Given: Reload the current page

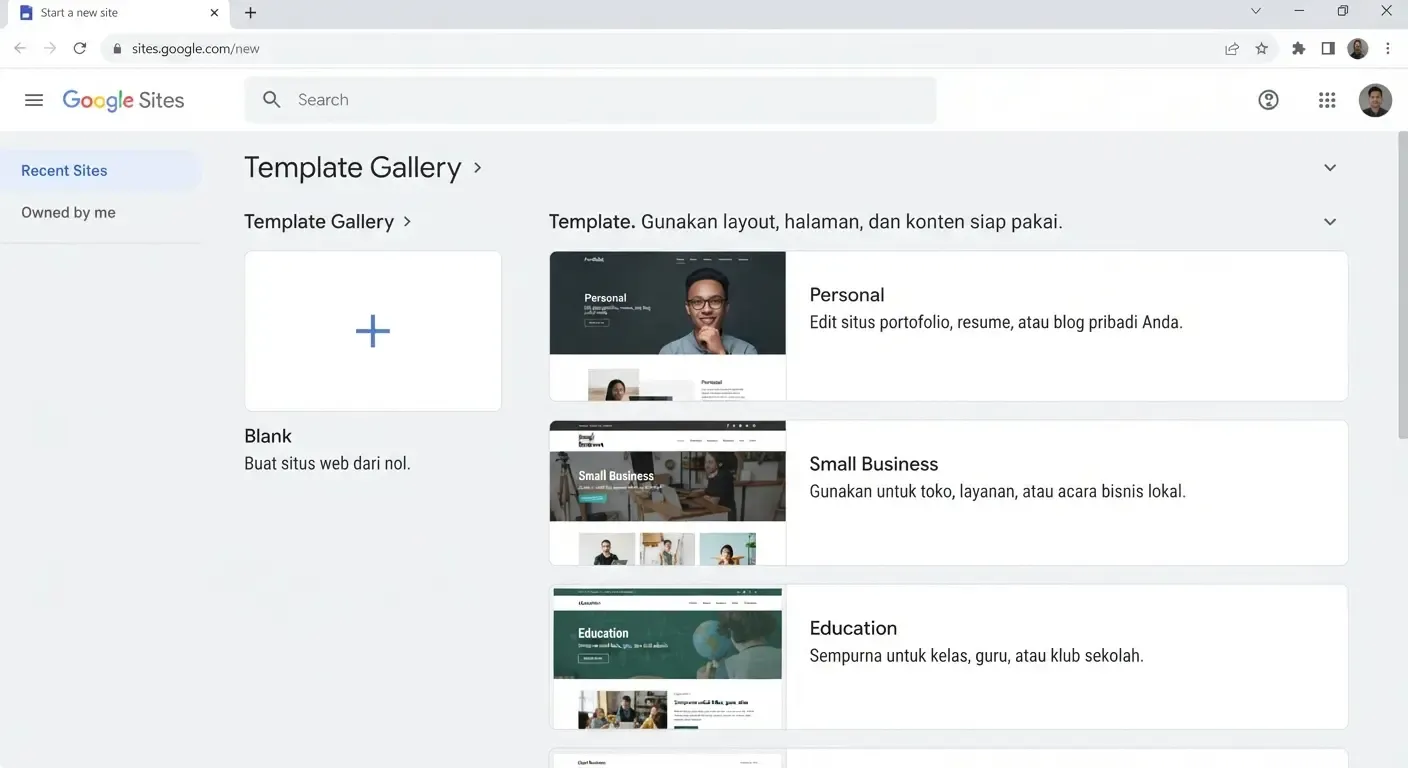Looking at the screenshot, I should tap(80, 48).
